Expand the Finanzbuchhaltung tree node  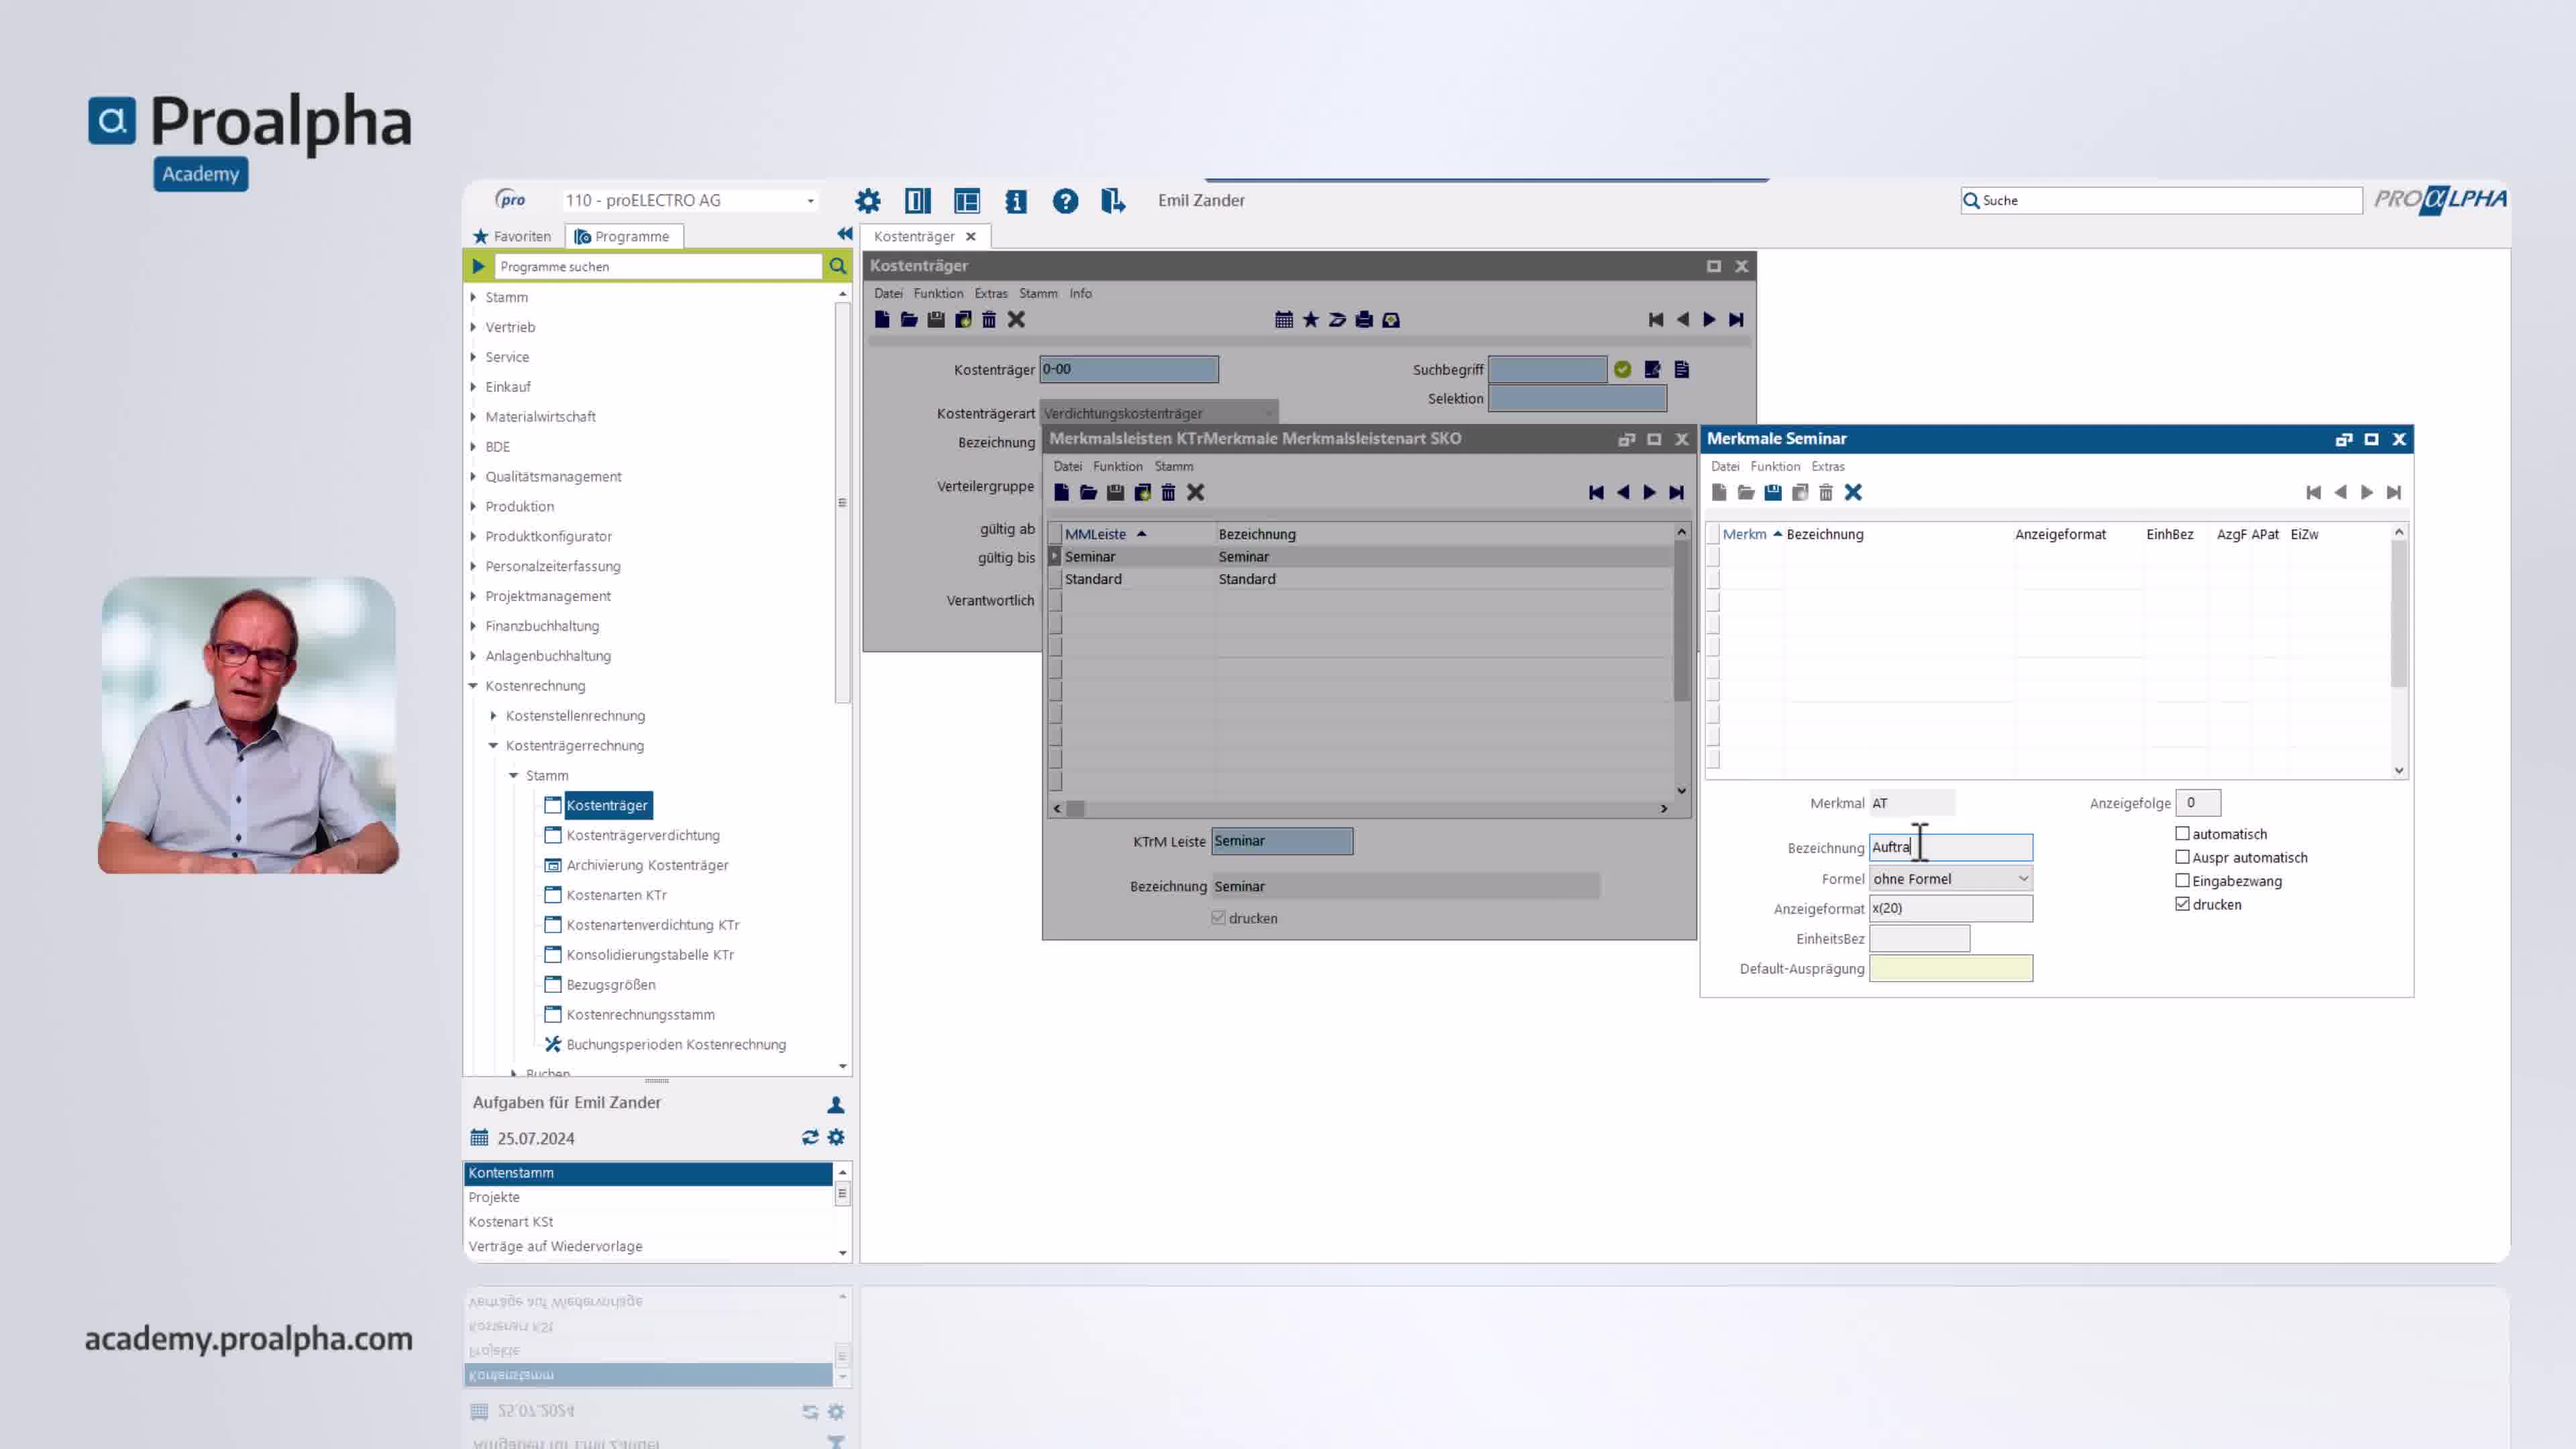coord(474,626)
